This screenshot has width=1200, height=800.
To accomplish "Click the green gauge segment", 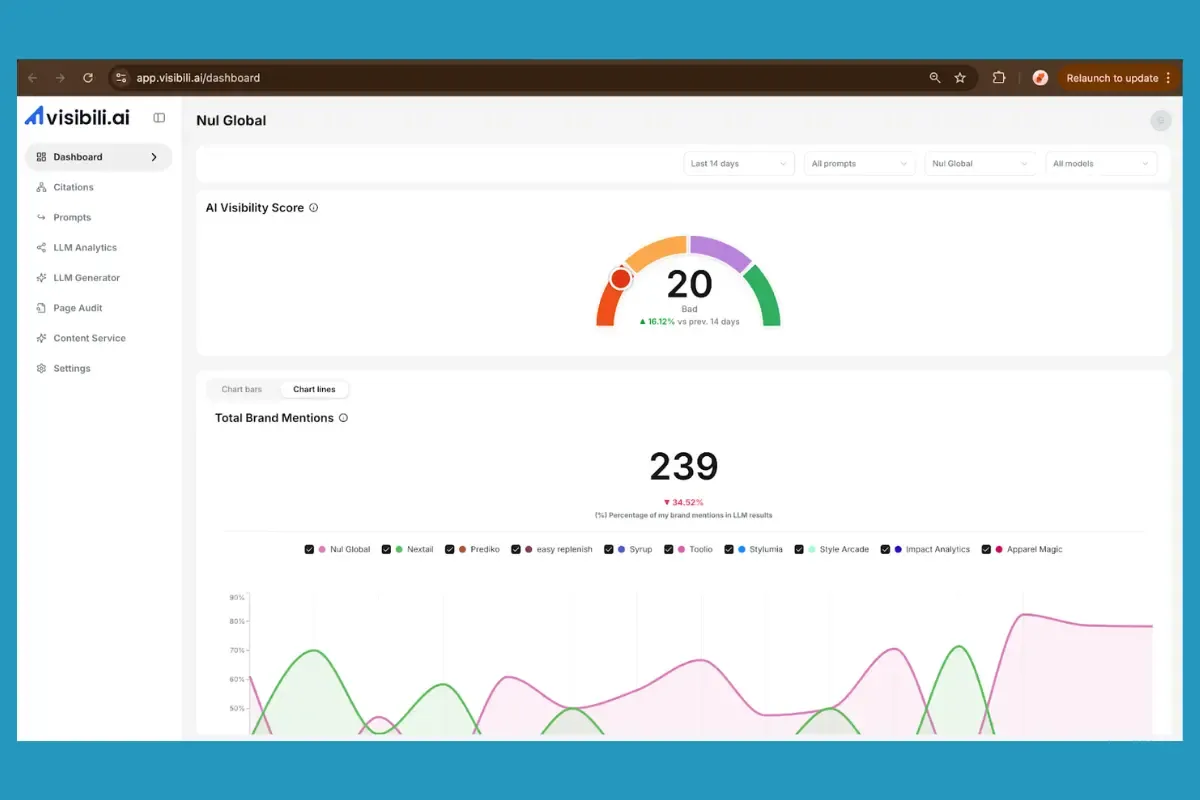I will click(765, 297).
